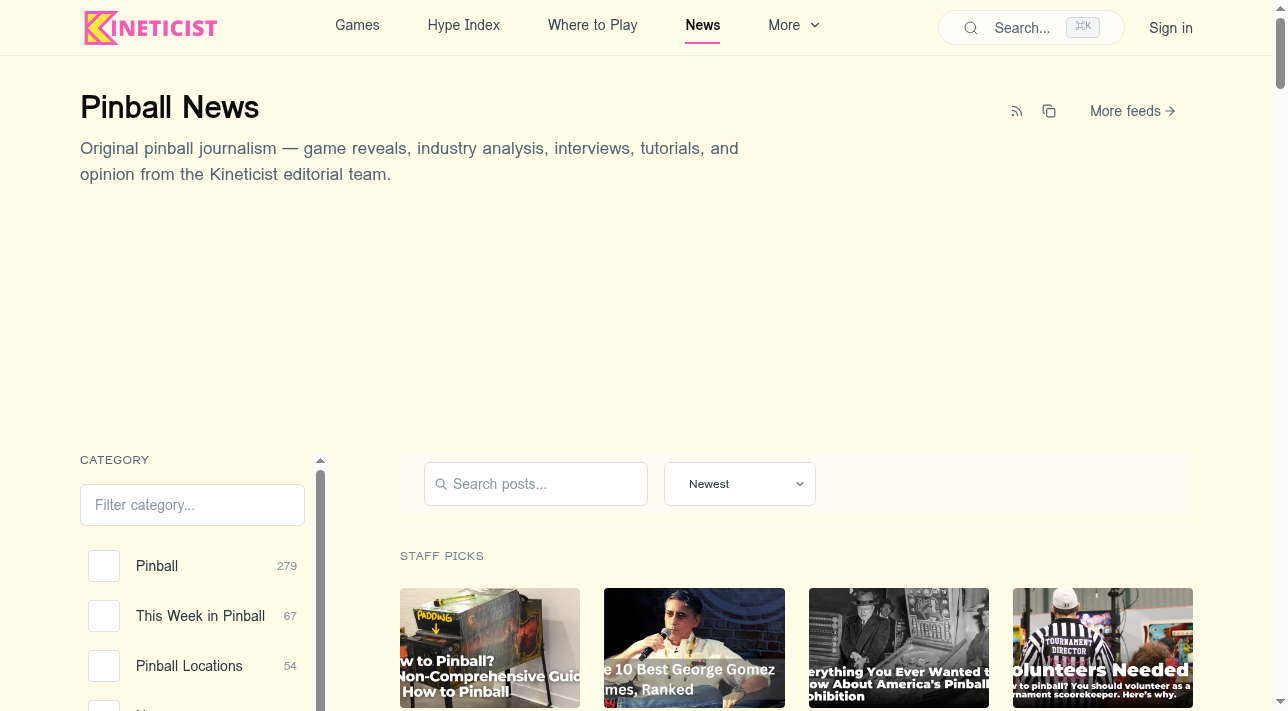Click the category list scroll-up arrow

click(321, 461)
